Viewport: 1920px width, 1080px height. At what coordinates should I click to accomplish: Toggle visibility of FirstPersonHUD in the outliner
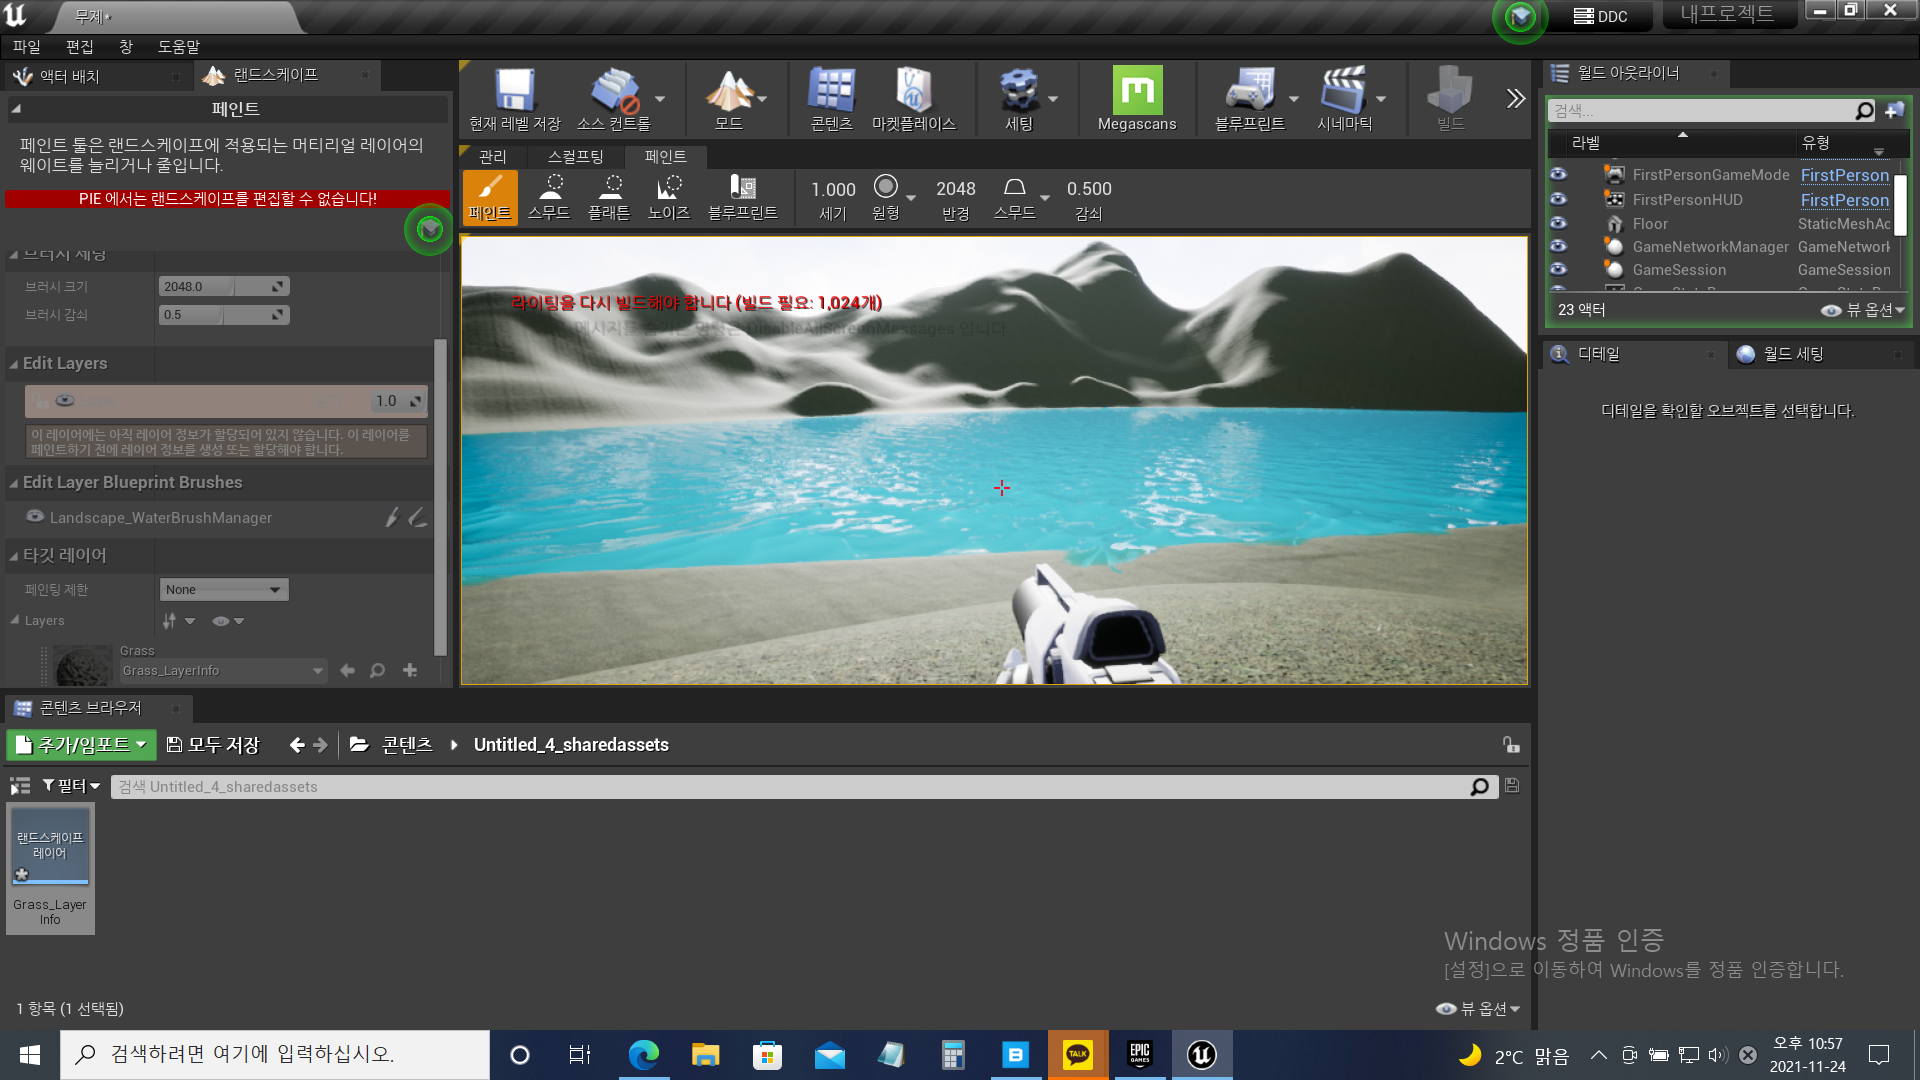(x=1558, y=199)
